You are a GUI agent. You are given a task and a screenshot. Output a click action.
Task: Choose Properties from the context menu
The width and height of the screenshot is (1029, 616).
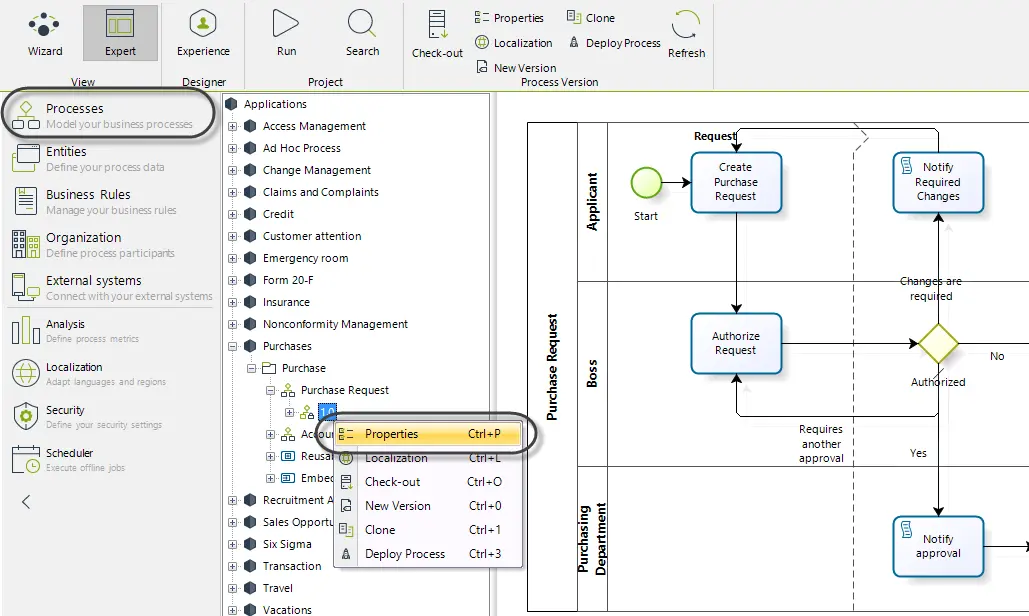[x=428, y=434]
